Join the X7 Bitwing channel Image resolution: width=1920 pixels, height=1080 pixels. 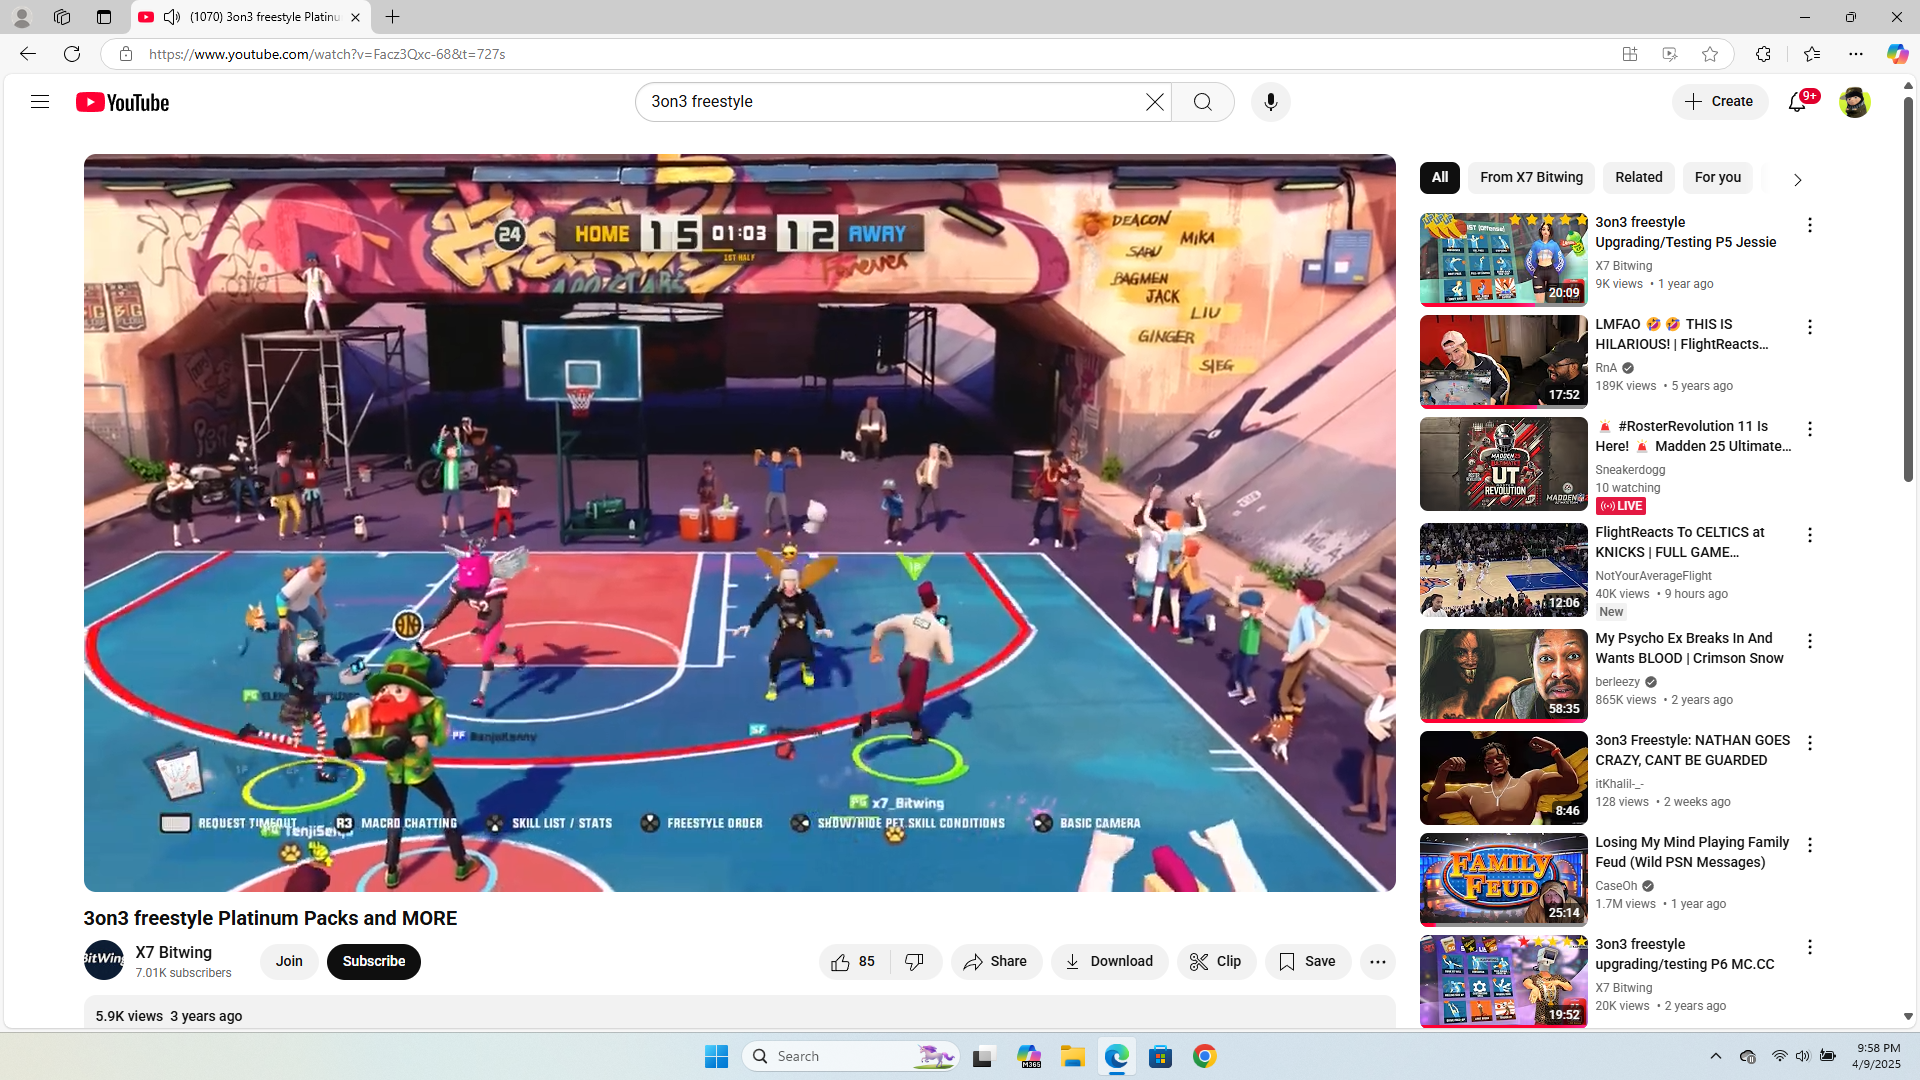[289, 961]
